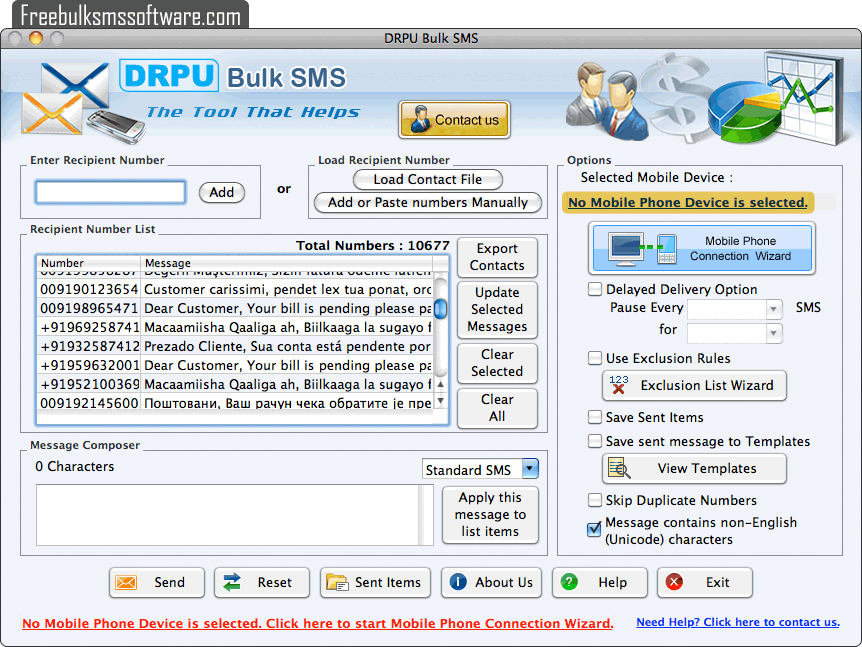The height and width of the screenshot is (647, 862).
Task: Enable Delayed Delivery Option checkbox
Action: click(595, 289)
